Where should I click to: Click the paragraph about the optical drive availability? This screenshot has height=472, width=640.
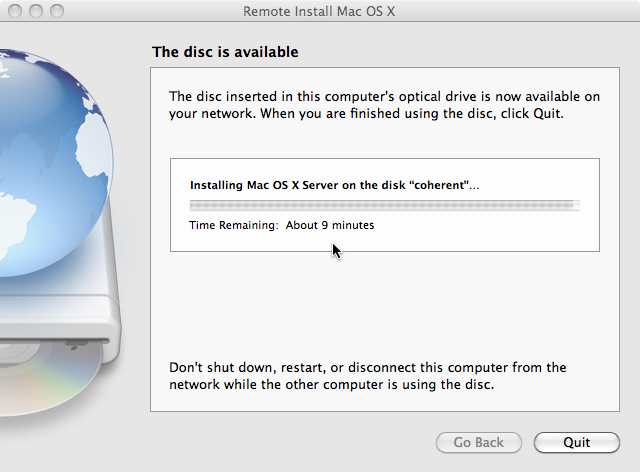[x=384, y=105]
